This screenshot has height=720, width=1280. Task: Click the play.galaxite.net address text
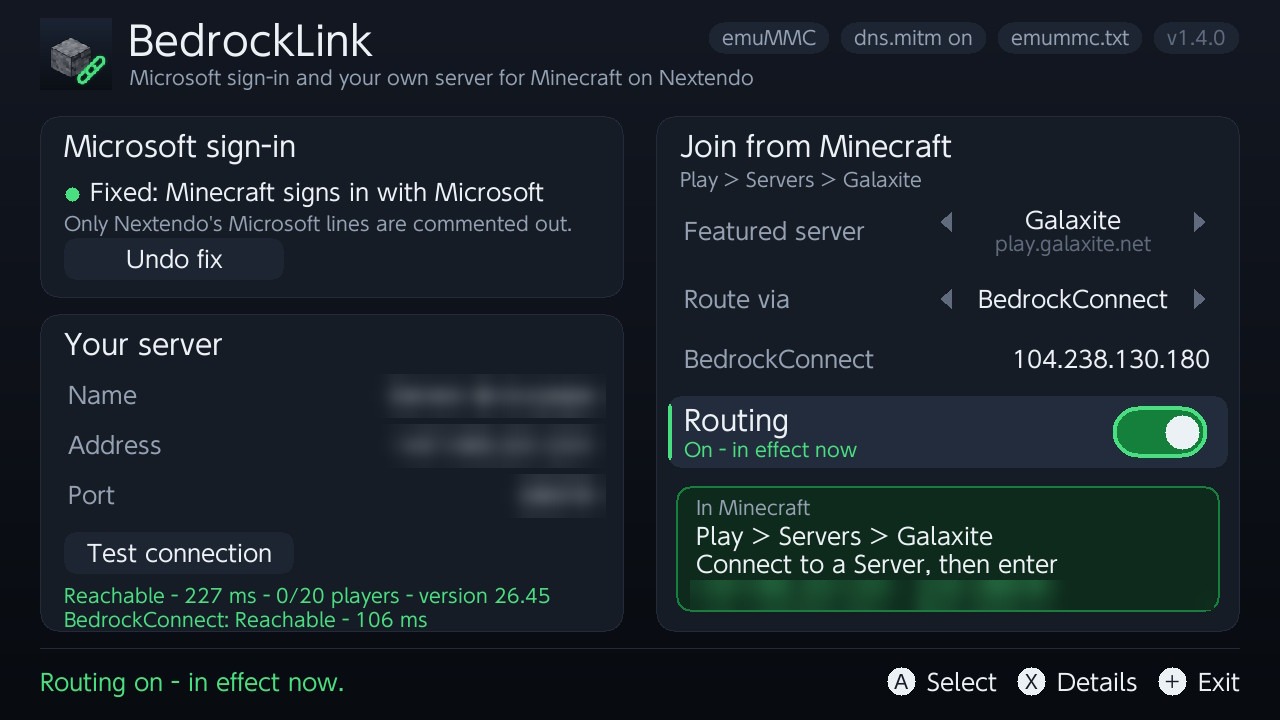[x=1072, y=244]
